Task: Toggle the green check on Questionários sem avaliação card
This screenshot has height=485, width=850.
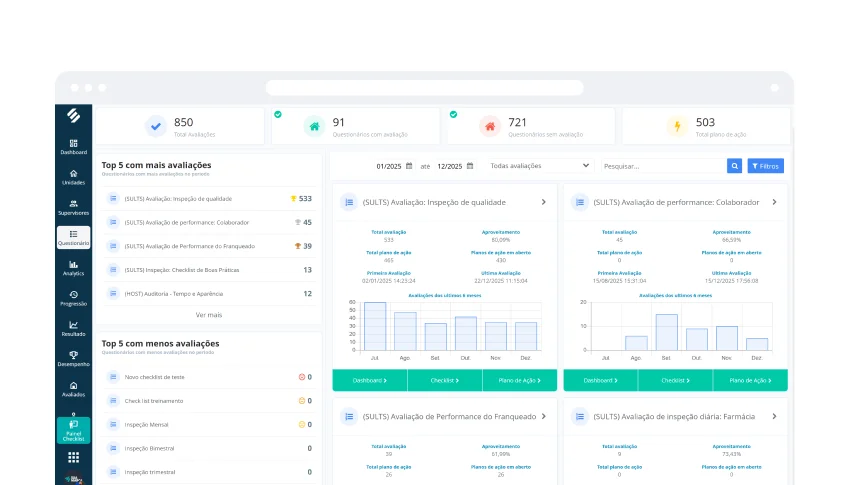Action: coord(453,114)
